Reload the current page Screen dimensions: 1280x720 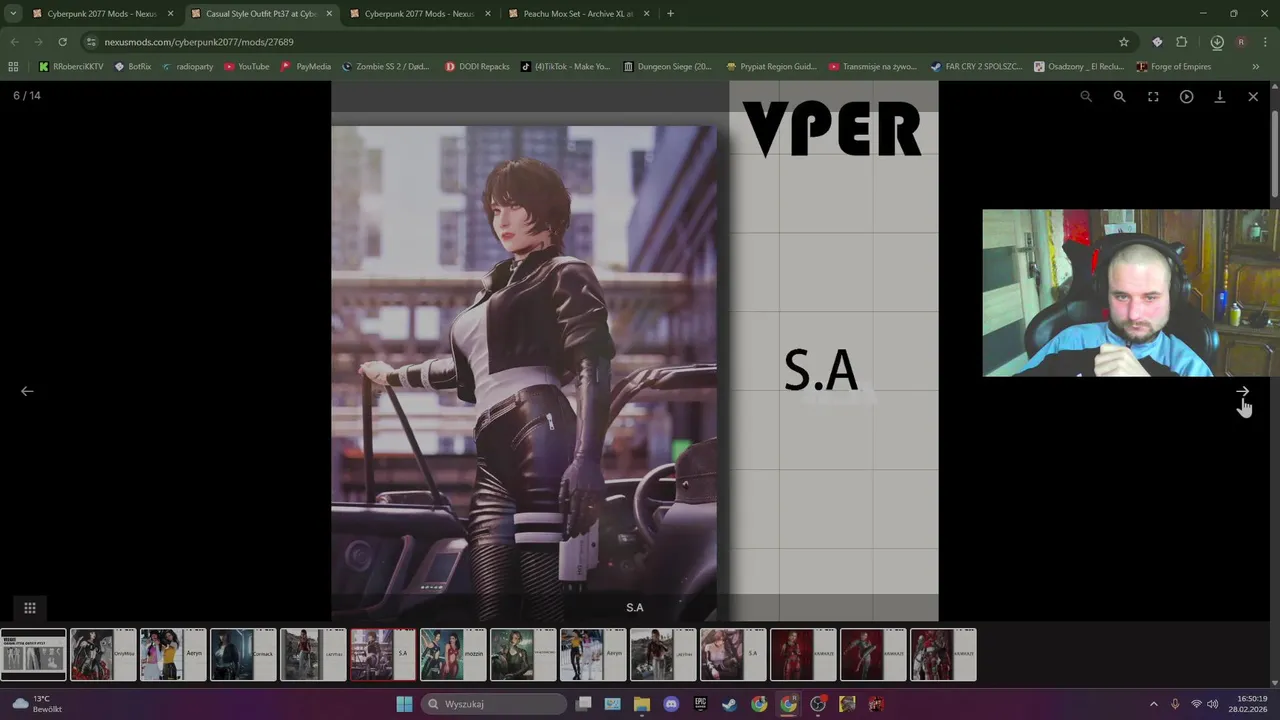[62, 42]
